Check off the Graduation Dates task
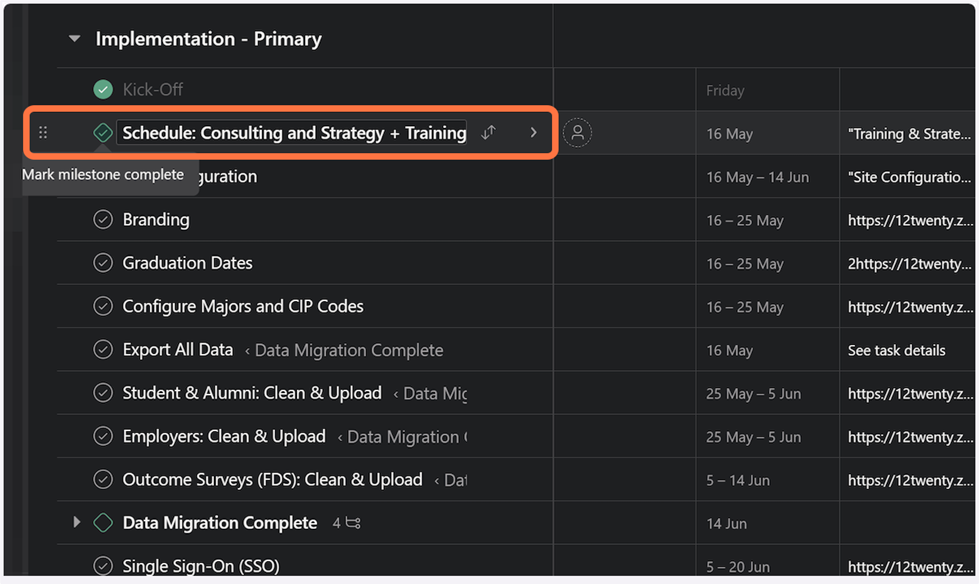Viewport: 979px width, 584px height. 102,264
